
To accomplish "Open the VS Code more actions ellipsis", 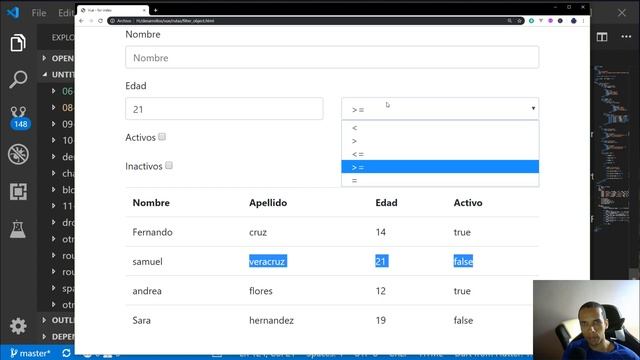I will pyautogui.click(x=626, y=37).
